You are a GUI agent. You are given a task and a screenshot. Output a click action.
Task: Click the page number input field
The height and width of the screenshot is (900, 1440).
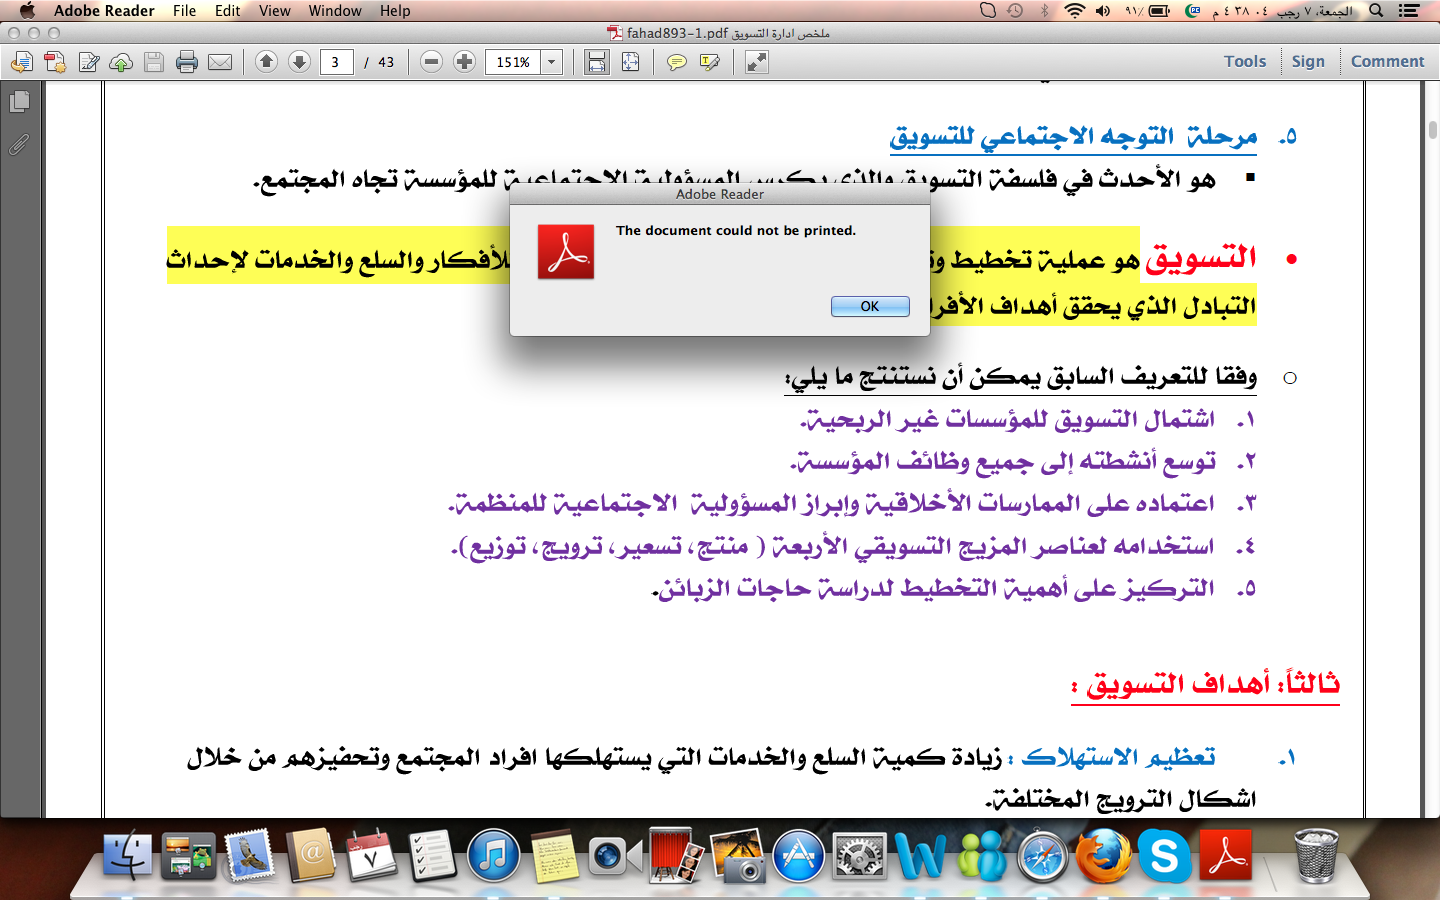pyautogui.click(x=336, y=62)
